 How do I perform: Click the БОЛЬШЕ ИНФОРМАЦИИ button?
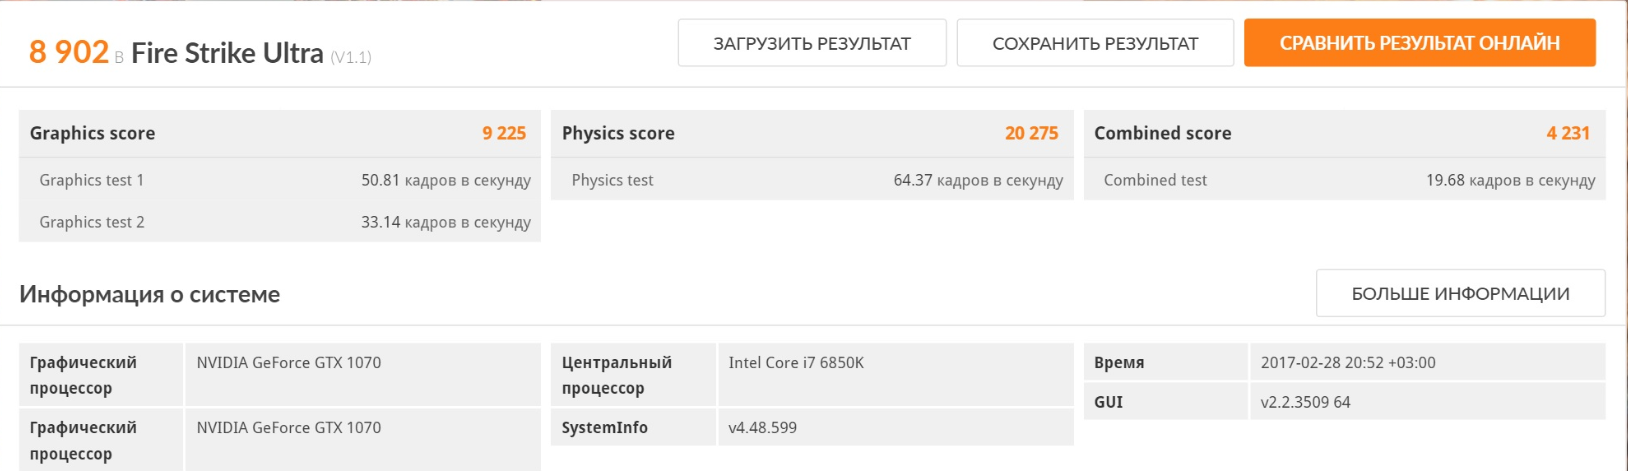click(x=1460, y=293)
